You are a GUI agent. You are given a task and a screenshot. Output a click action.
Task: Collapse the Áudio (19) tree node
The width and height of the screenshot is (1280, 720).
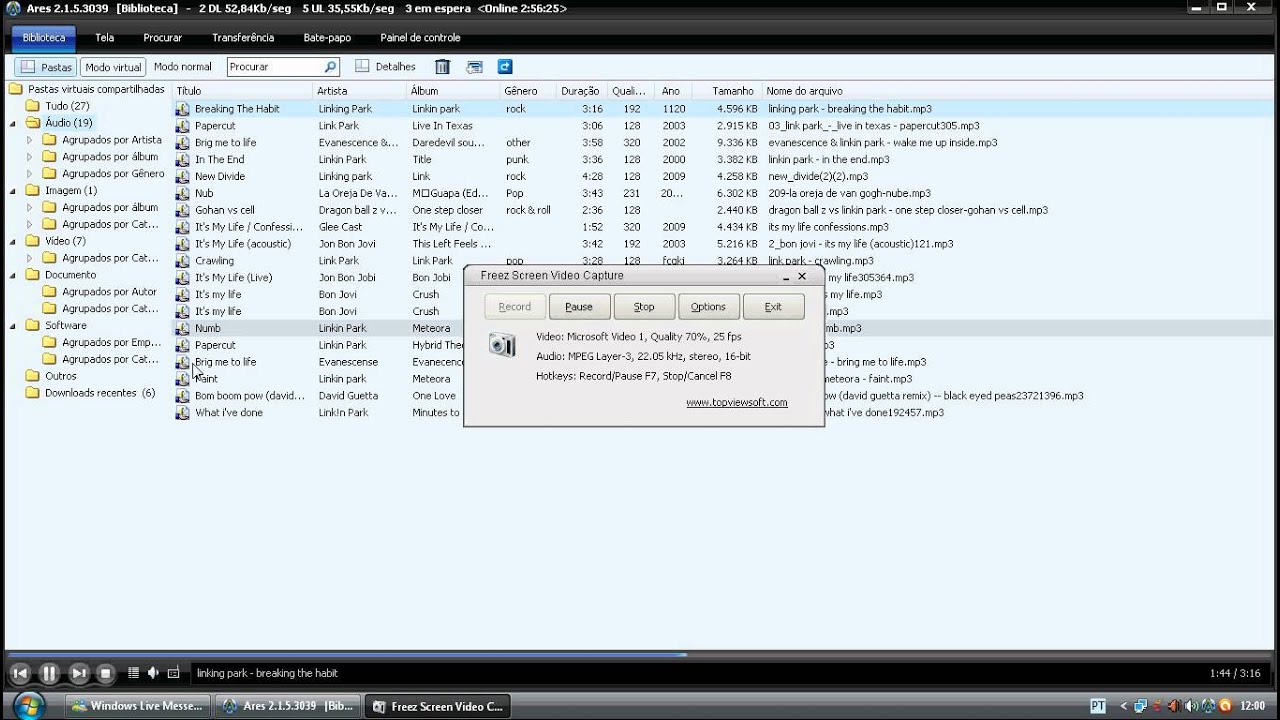coord(13,123)
